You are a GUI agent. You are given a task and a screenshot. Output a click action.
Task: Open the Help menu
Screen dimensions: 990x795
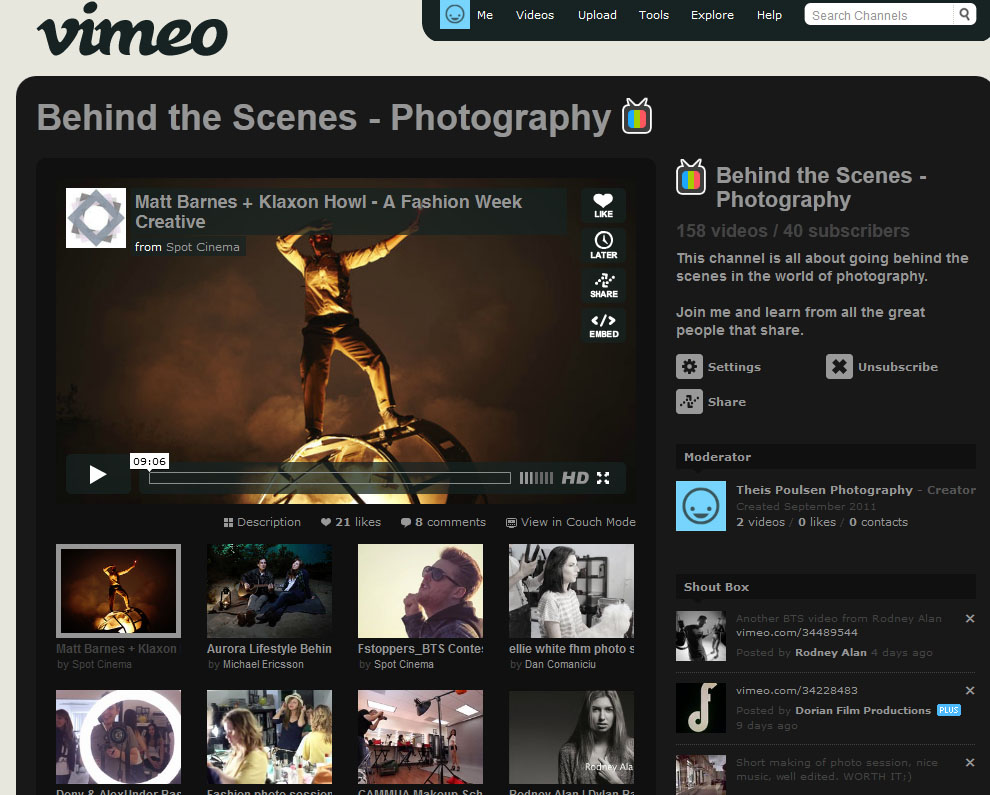click(x=769, y=15)
